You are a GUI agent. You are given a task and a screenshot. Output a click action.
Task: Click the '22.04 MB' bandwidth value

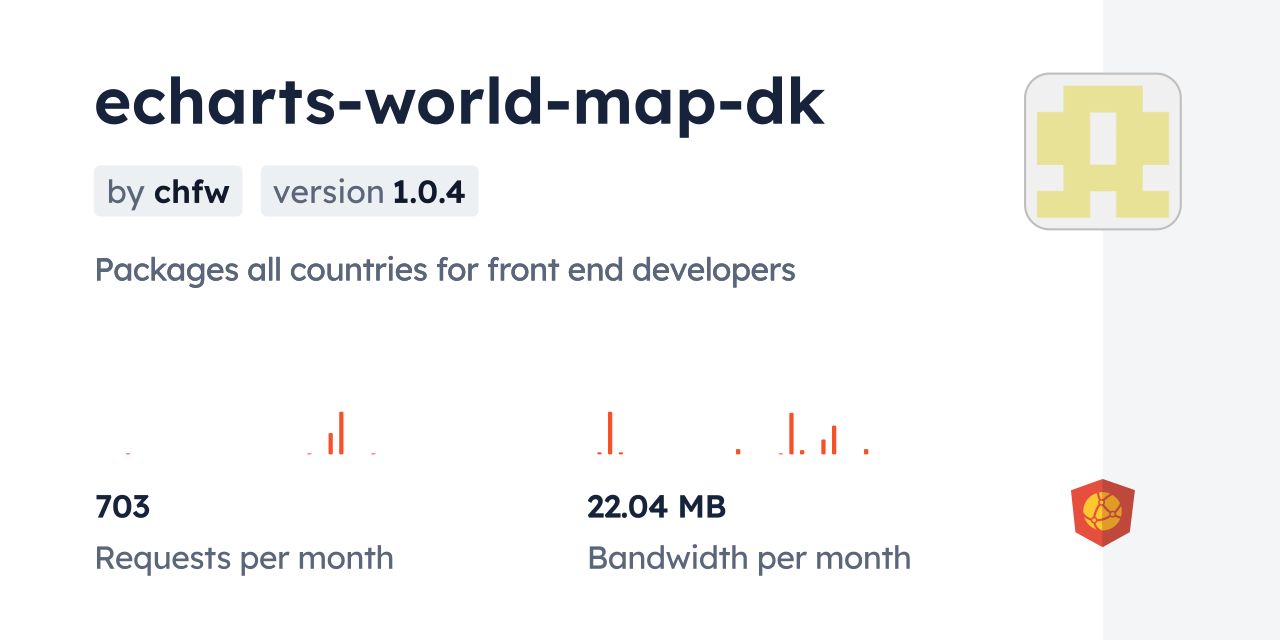pos(656,507)
